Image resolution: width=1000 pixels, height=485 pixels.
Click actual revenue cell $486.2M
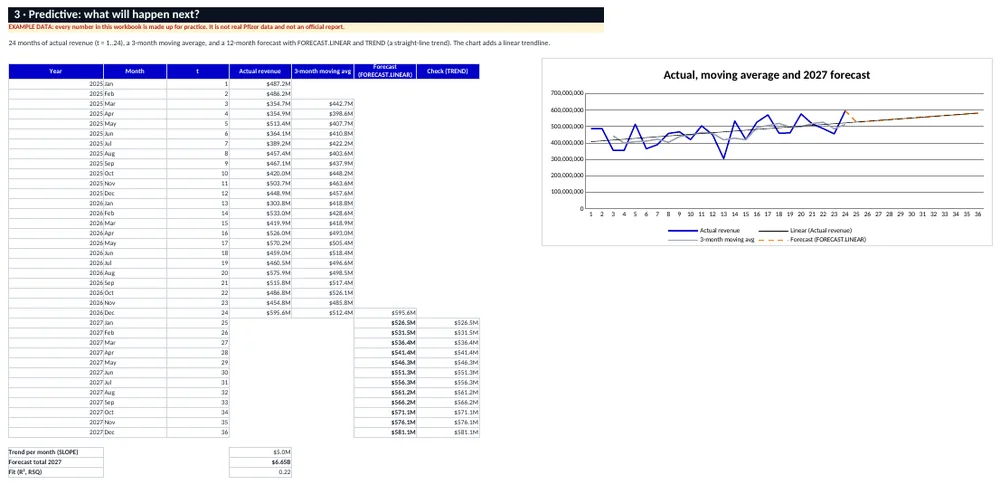pos(260,94)
